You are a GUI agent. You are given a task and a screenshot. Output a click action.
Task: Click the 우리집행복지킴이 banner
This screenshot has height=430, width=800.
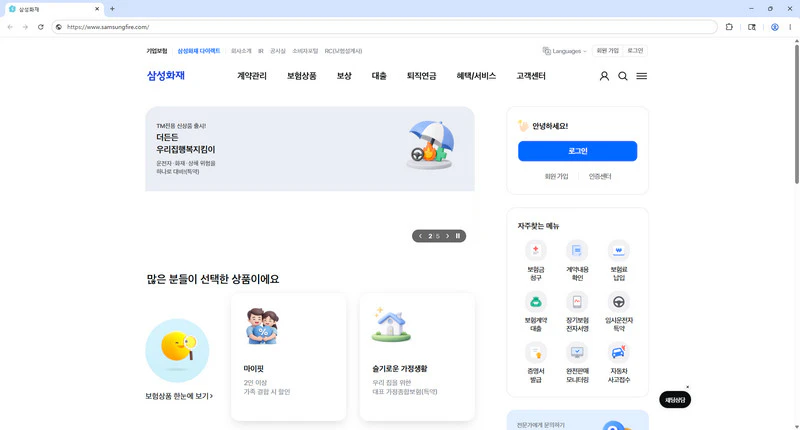[x=310, y=149]
